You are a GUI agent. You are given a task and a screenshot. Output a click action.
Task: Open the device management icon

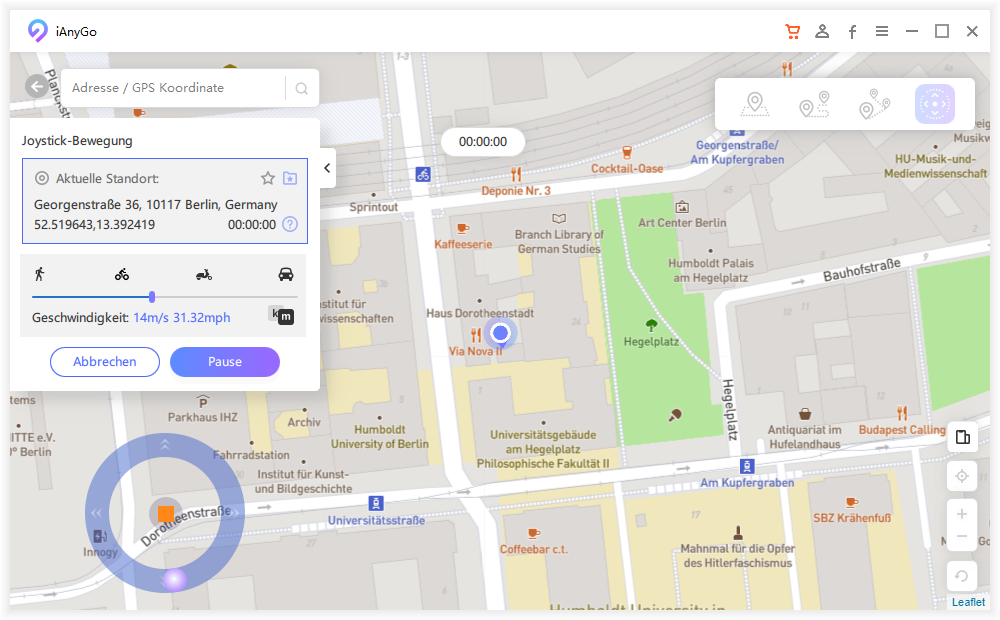pyautogui.click(x=962, y=437)
